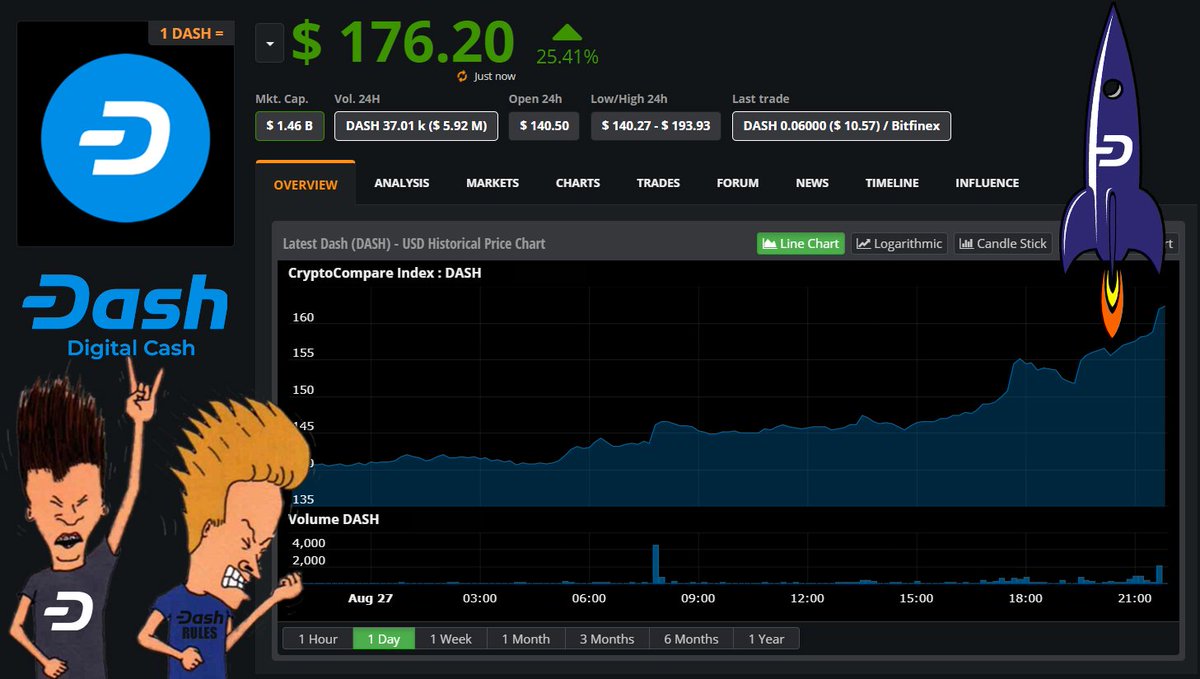Click the round blue Dash coin logo
1200x679 pixels.
point(126,139)
